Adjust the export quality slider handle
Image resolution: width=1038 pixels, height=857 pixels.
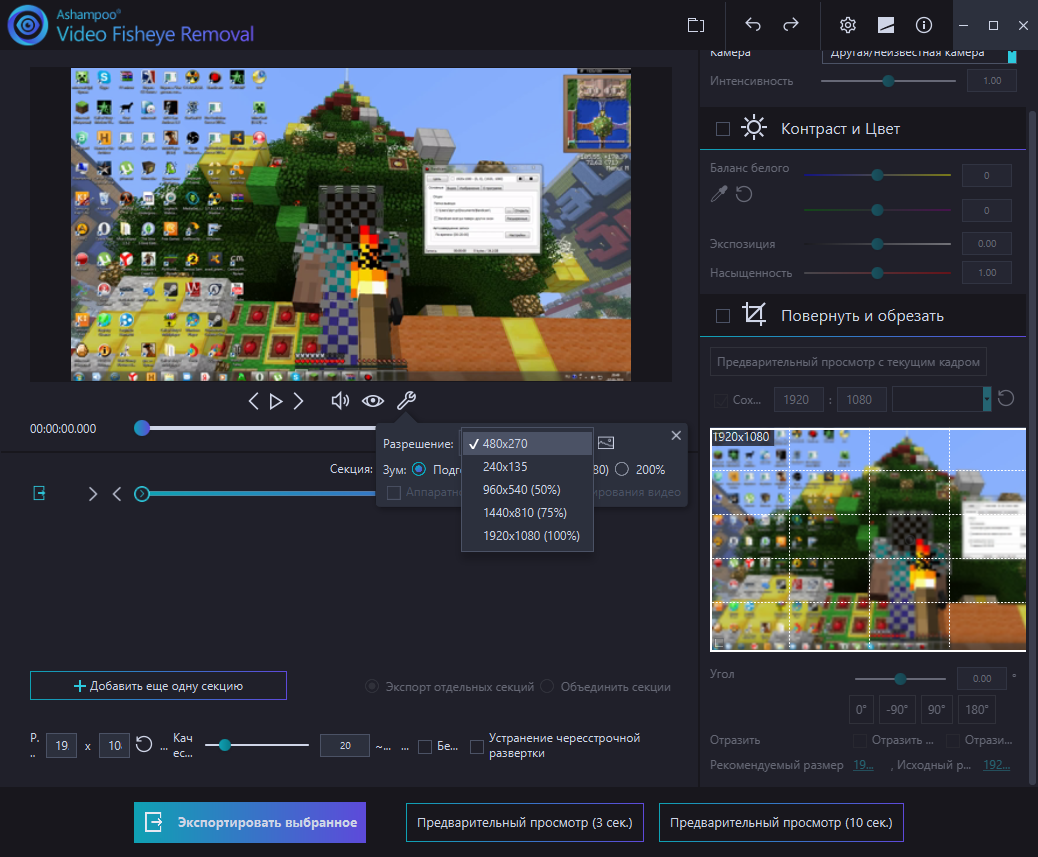225,745
